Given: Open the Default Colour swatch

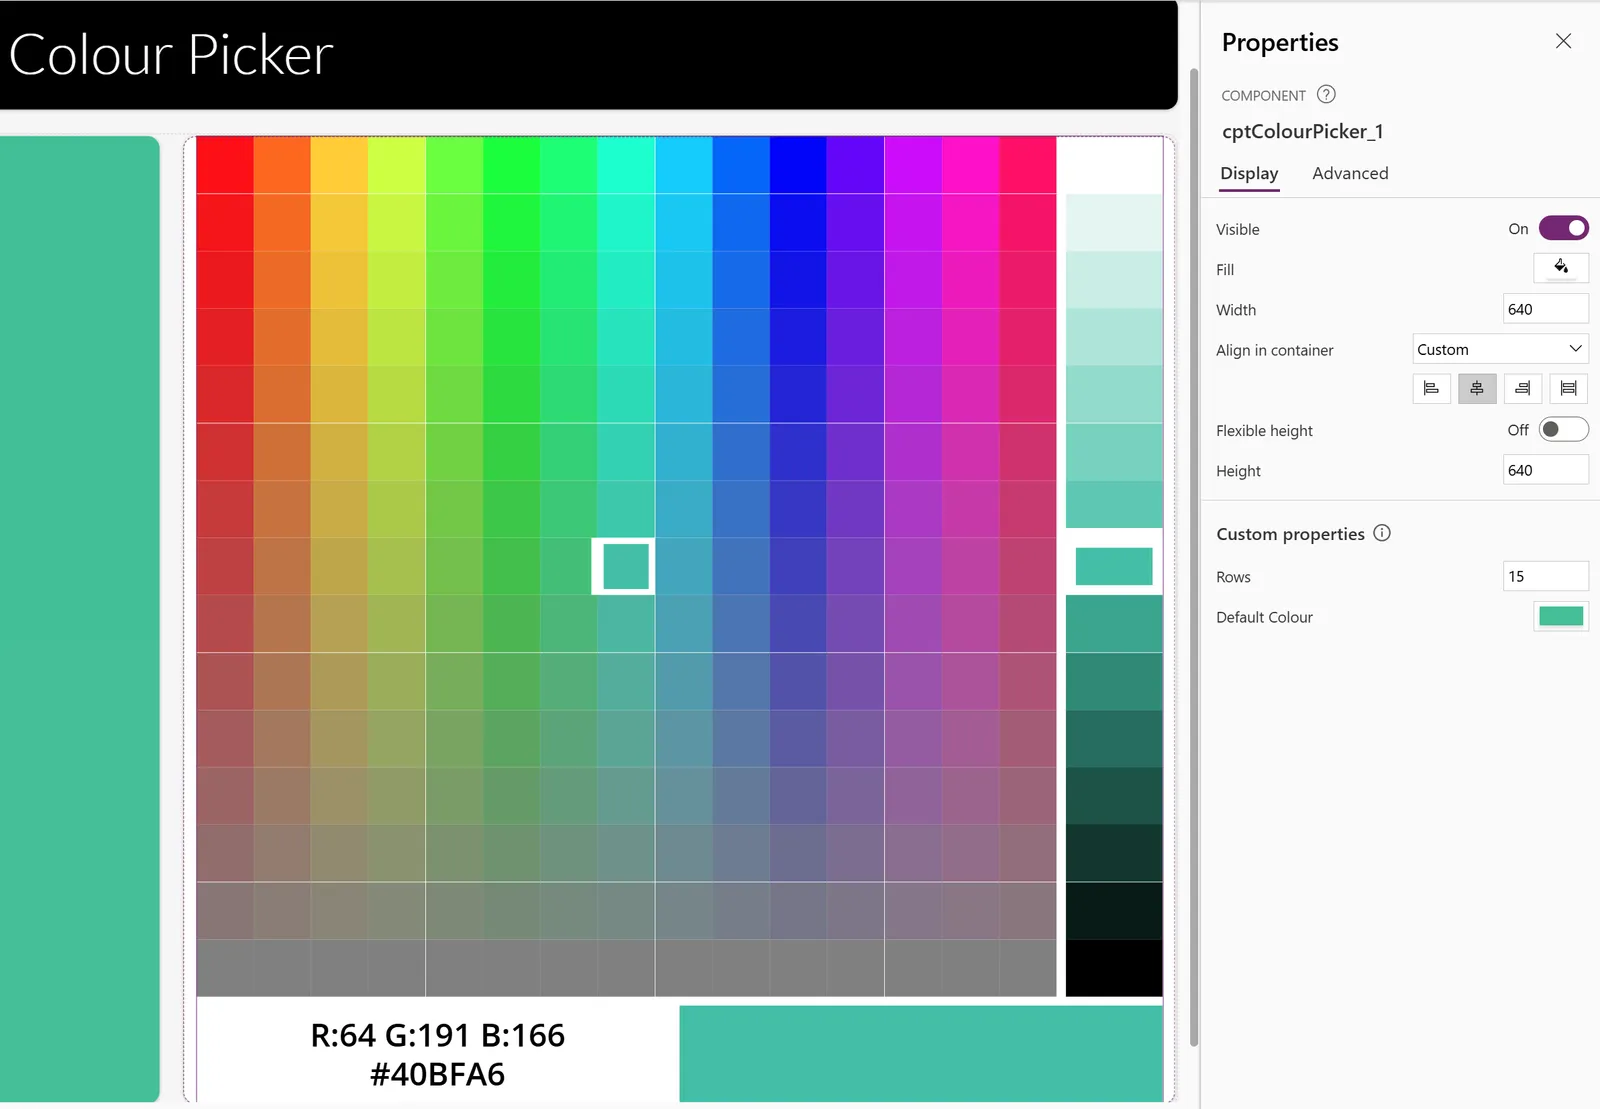Looking at the screenshot, I should point(1561,616).
